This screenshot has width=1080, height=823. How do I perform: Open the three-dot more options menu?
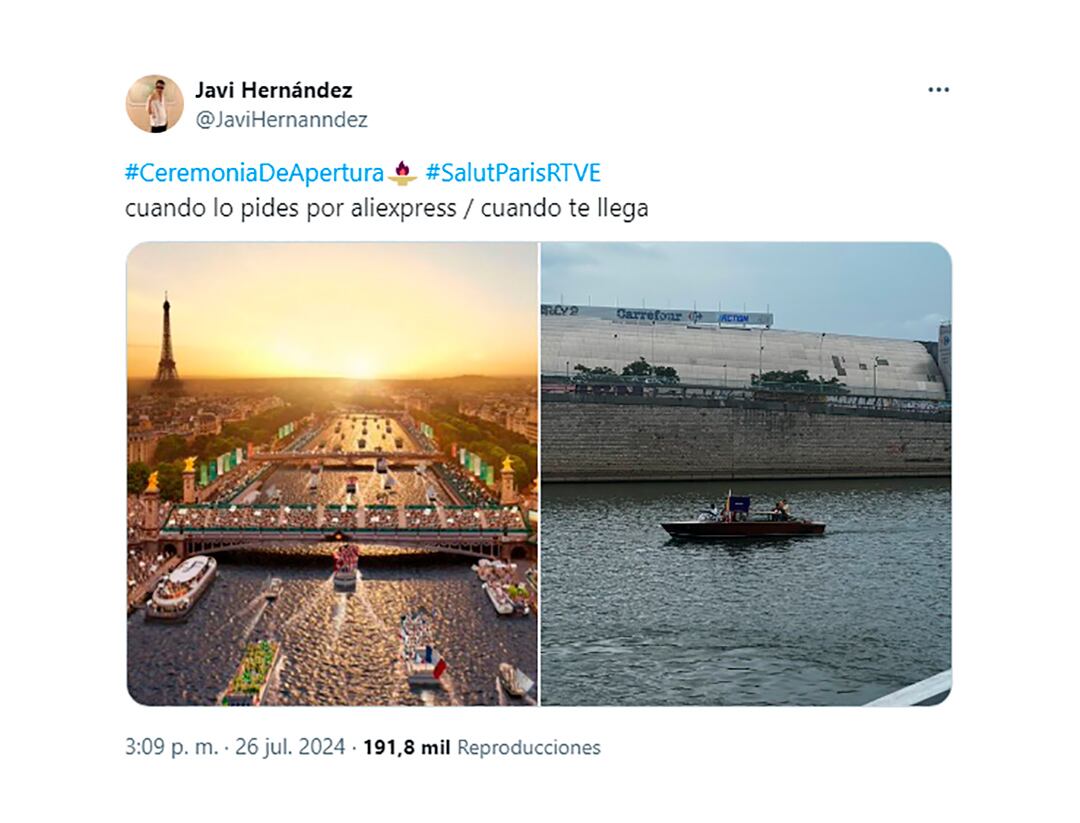[937, 90]
